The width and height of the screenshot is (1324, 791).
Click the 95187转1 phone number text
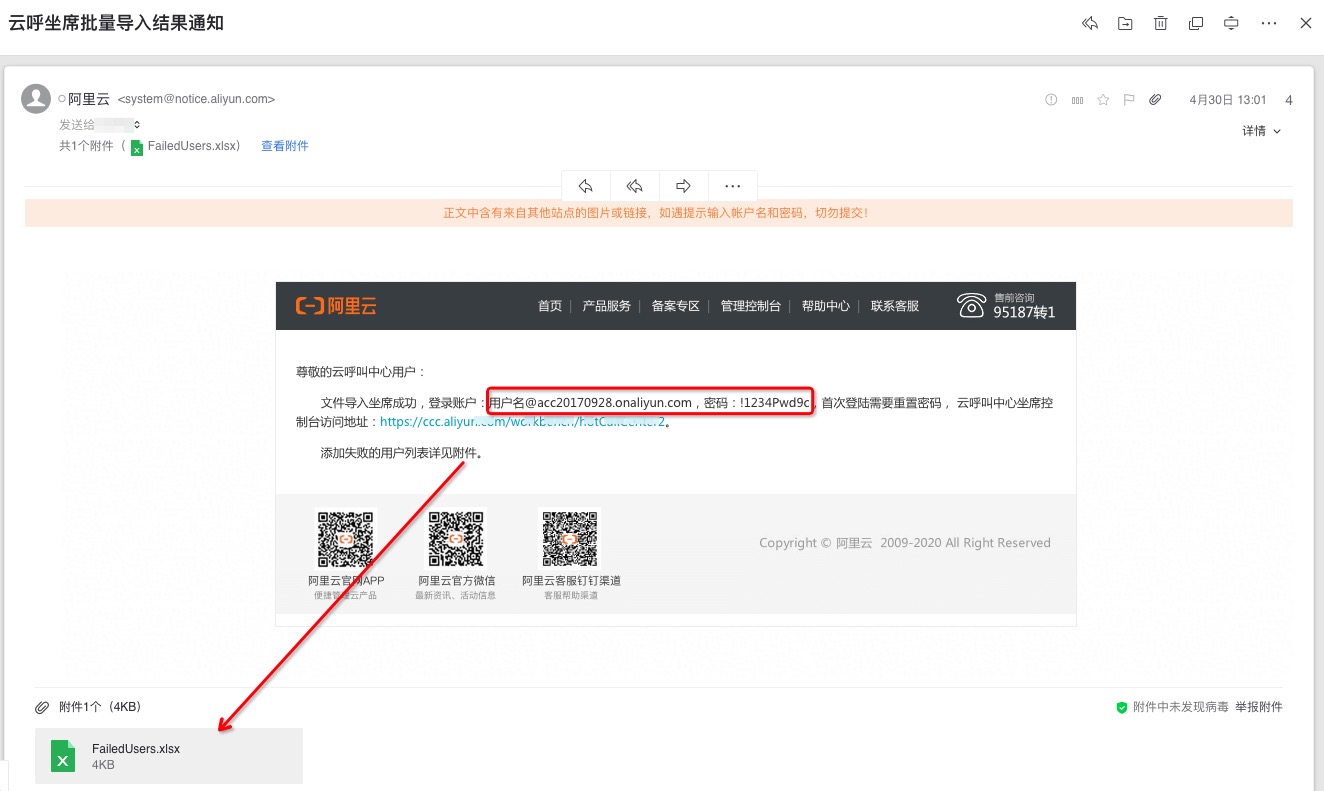[x=1024, y=312]
